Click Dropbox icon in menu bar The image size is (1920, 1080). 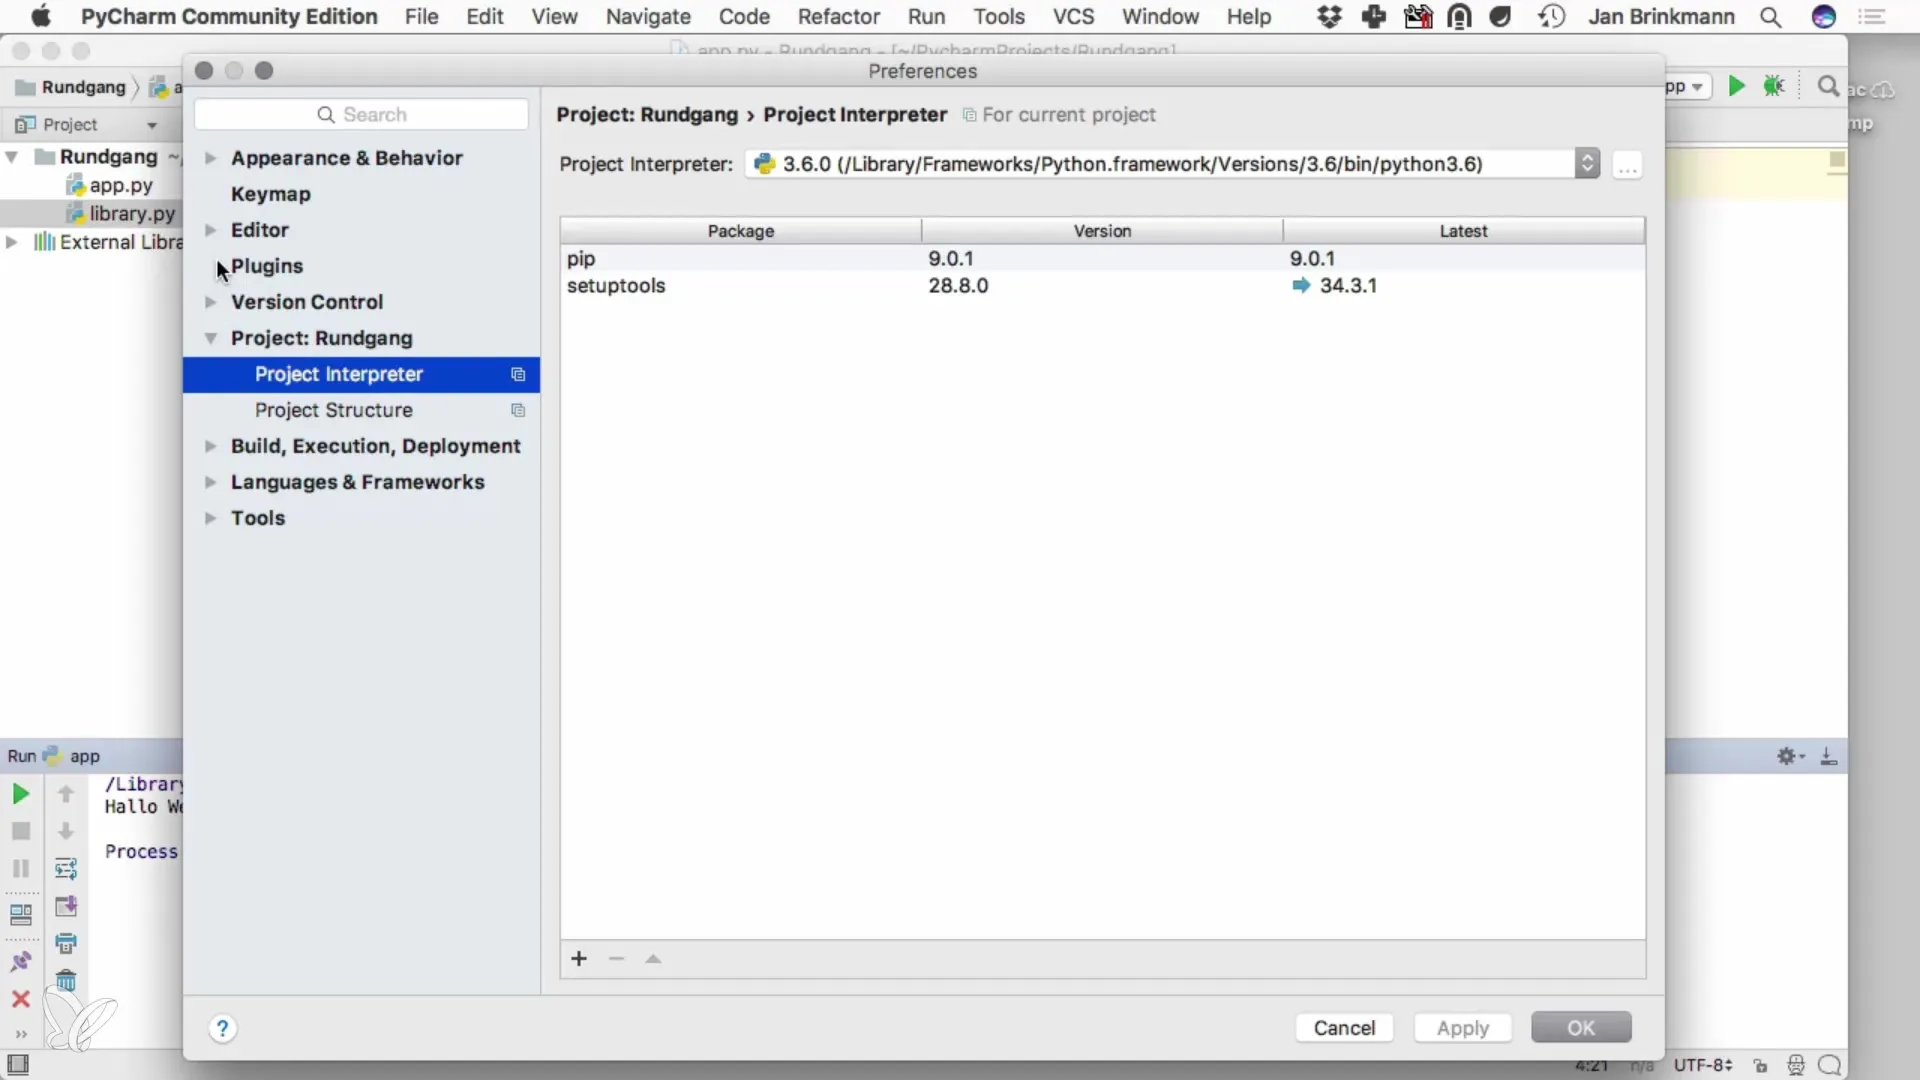[x=1329, y=17]
